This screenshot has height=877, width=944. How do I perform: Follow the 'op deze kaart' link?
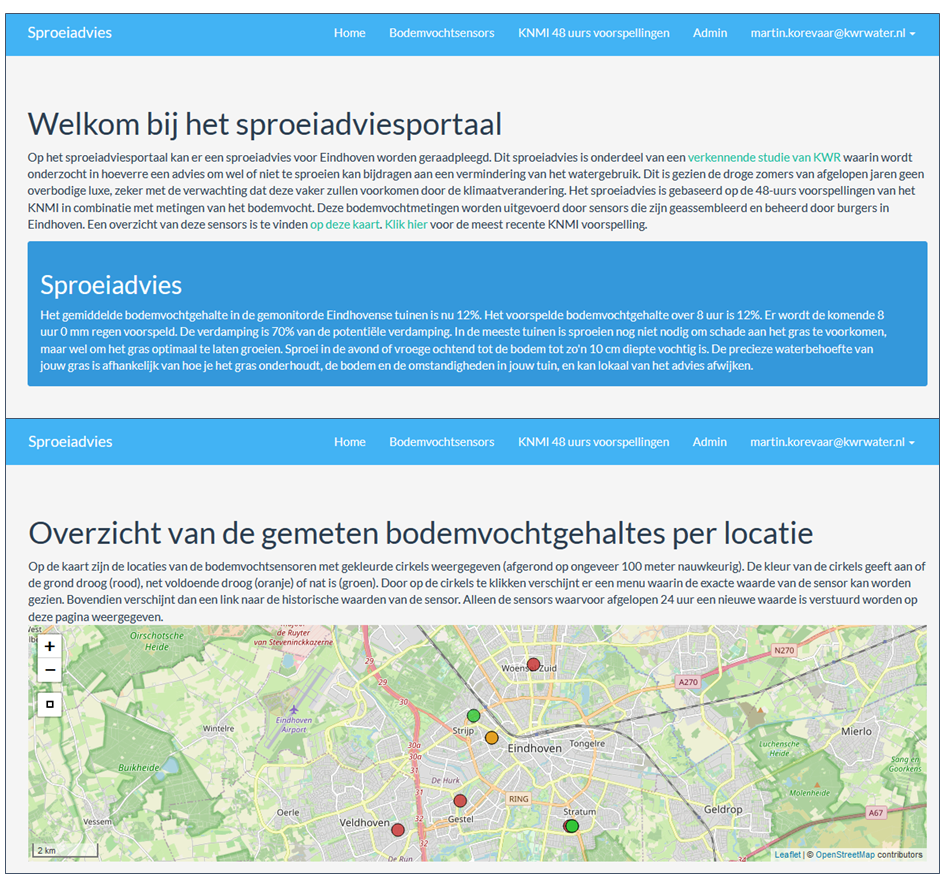point(345,225)
